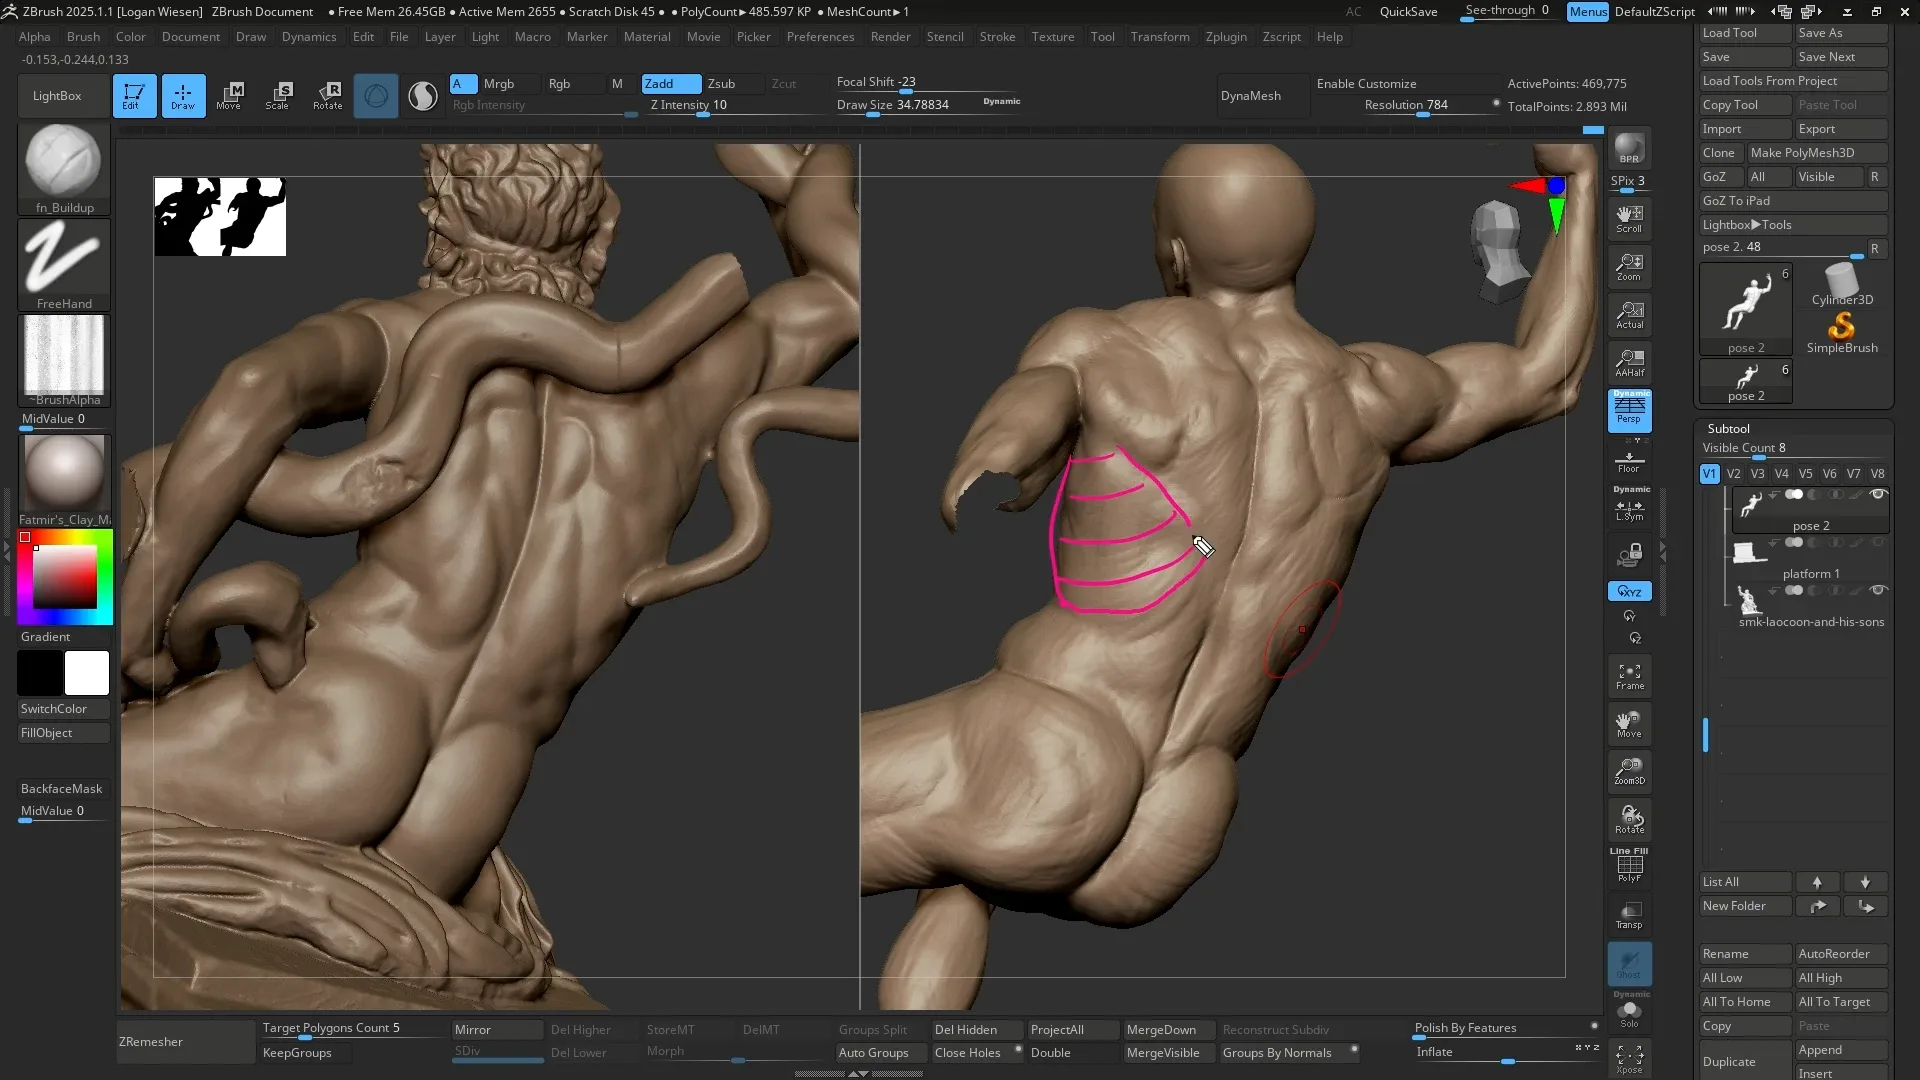Toggle the Menus button in title bar
This screenshot has width=1920, height=1080.
pyautogui.click(x=1587, y=12)
